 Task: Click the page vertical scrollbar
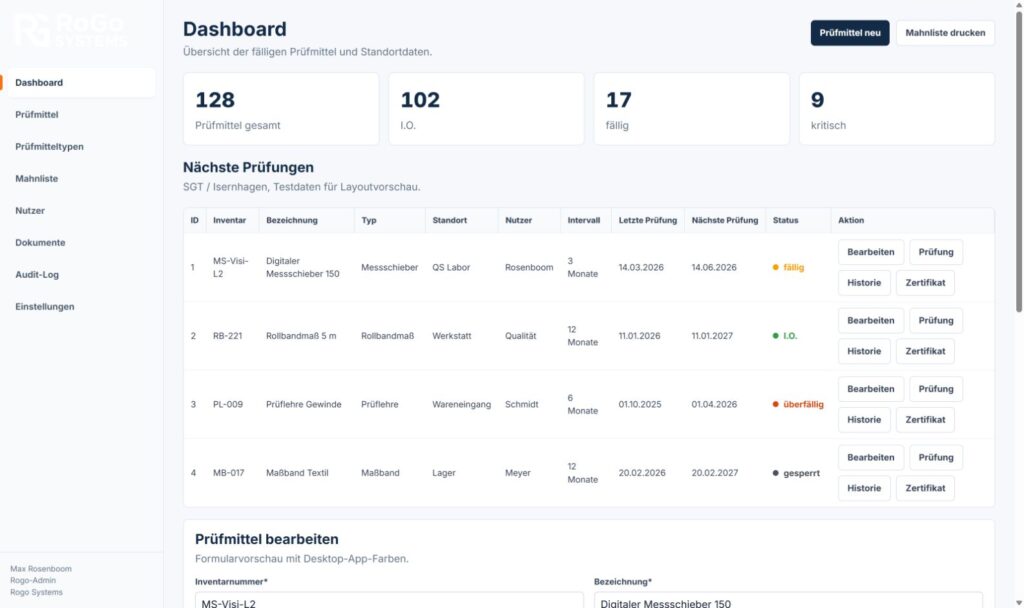(x=1019, y=160)
